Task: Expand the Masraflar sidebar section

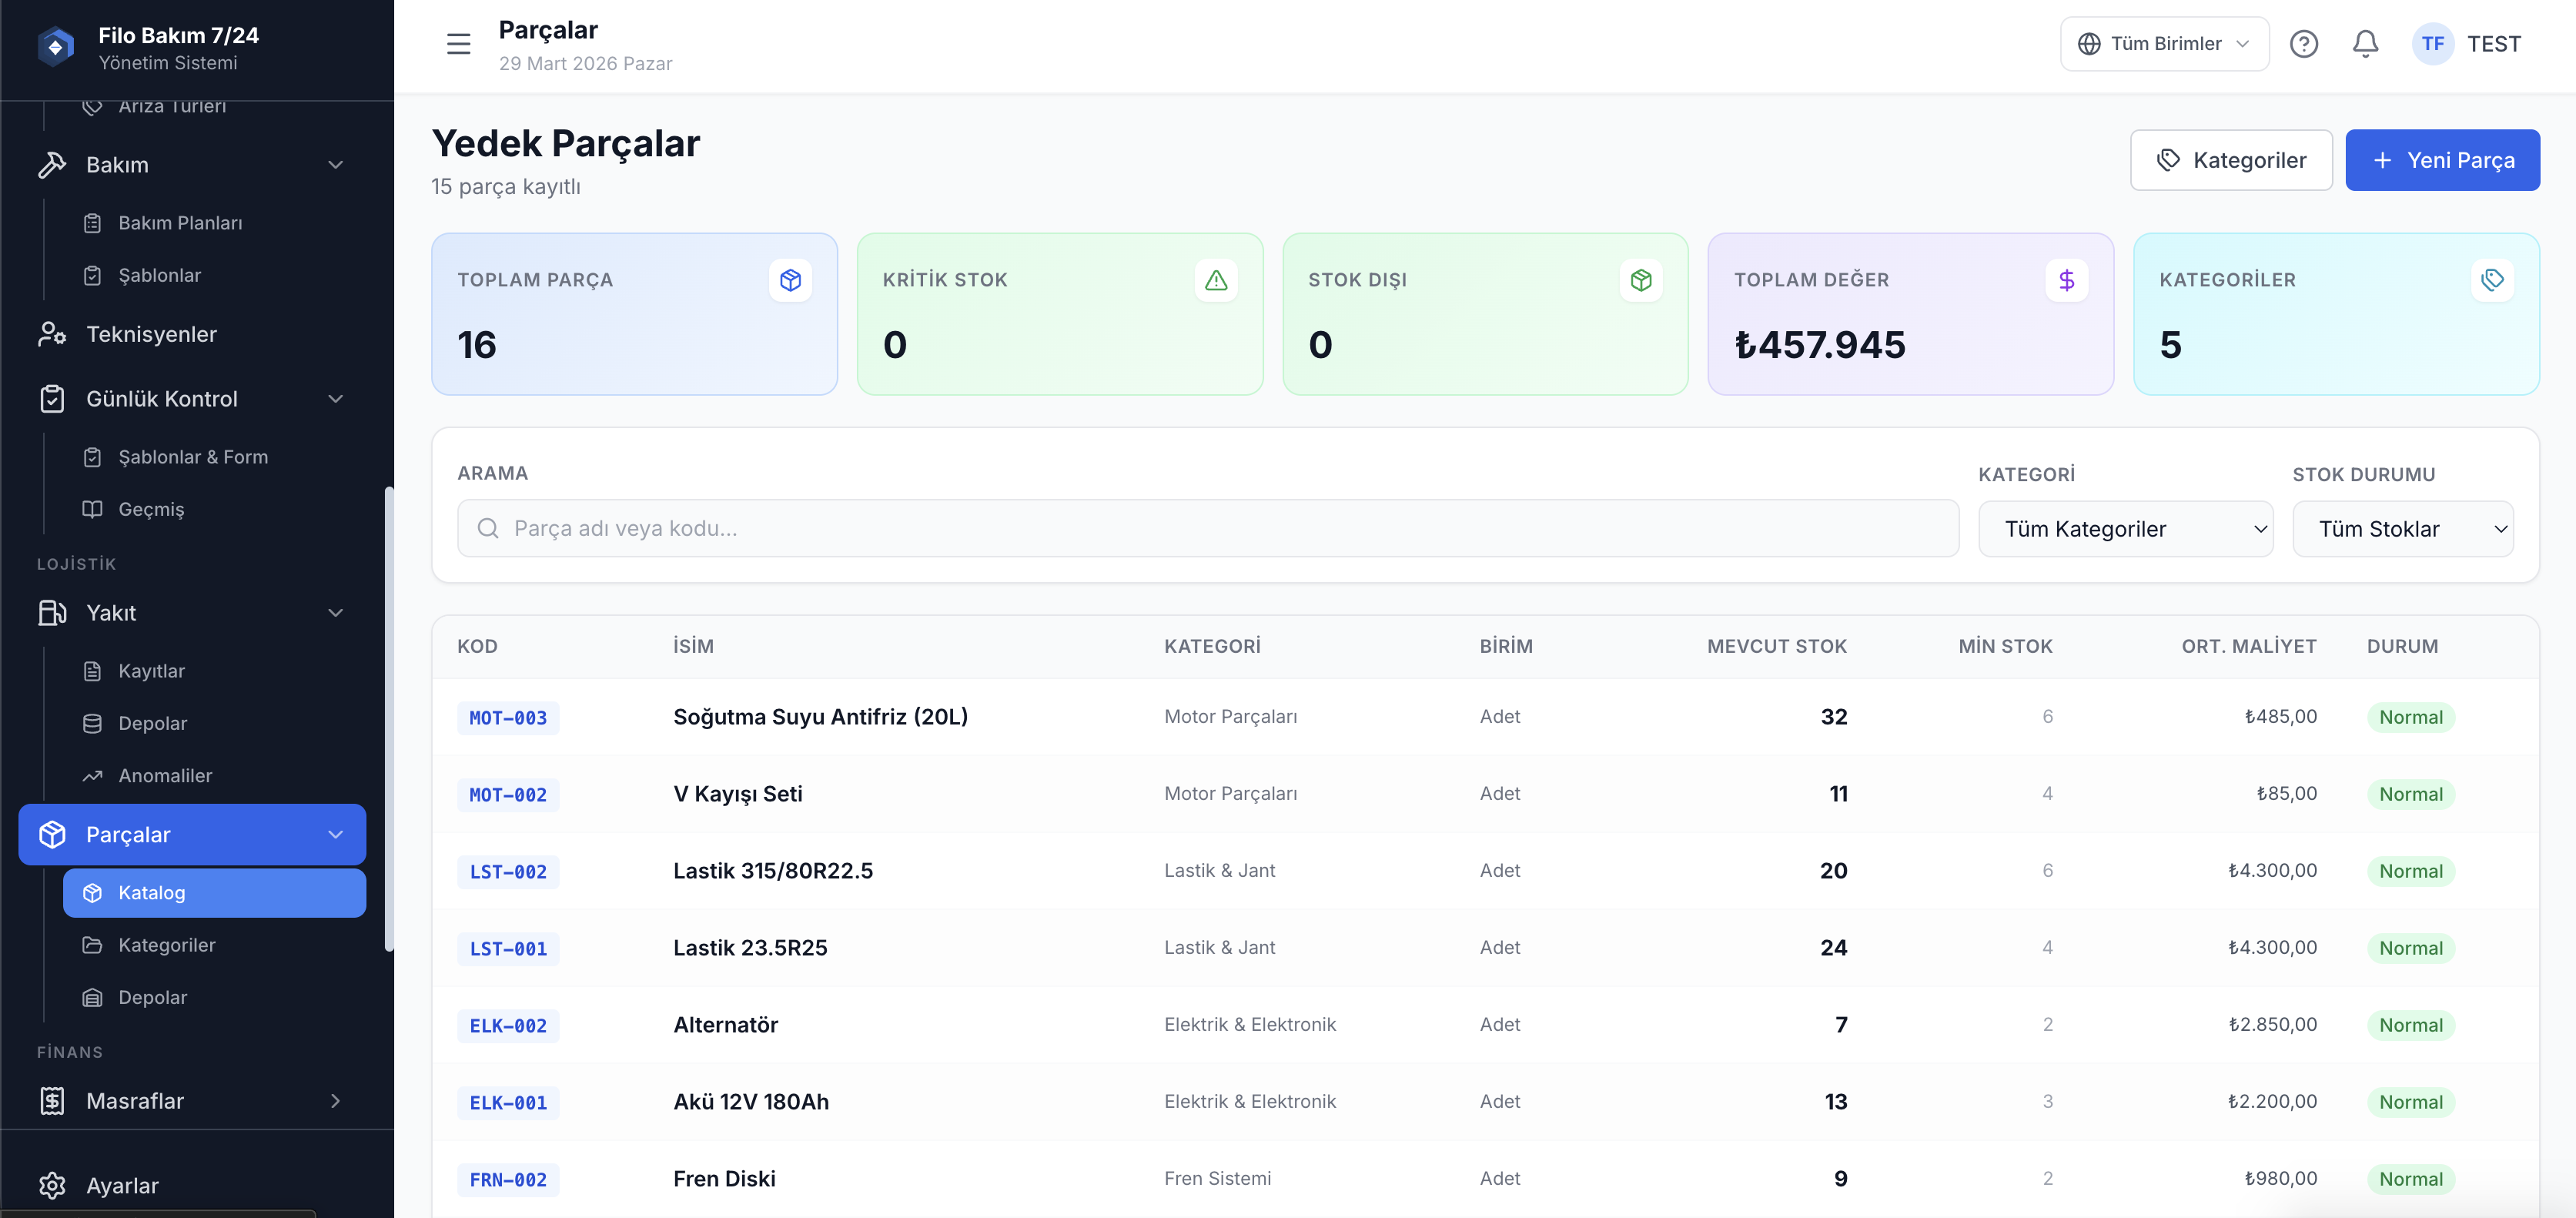Action: tap(335, 1101)
